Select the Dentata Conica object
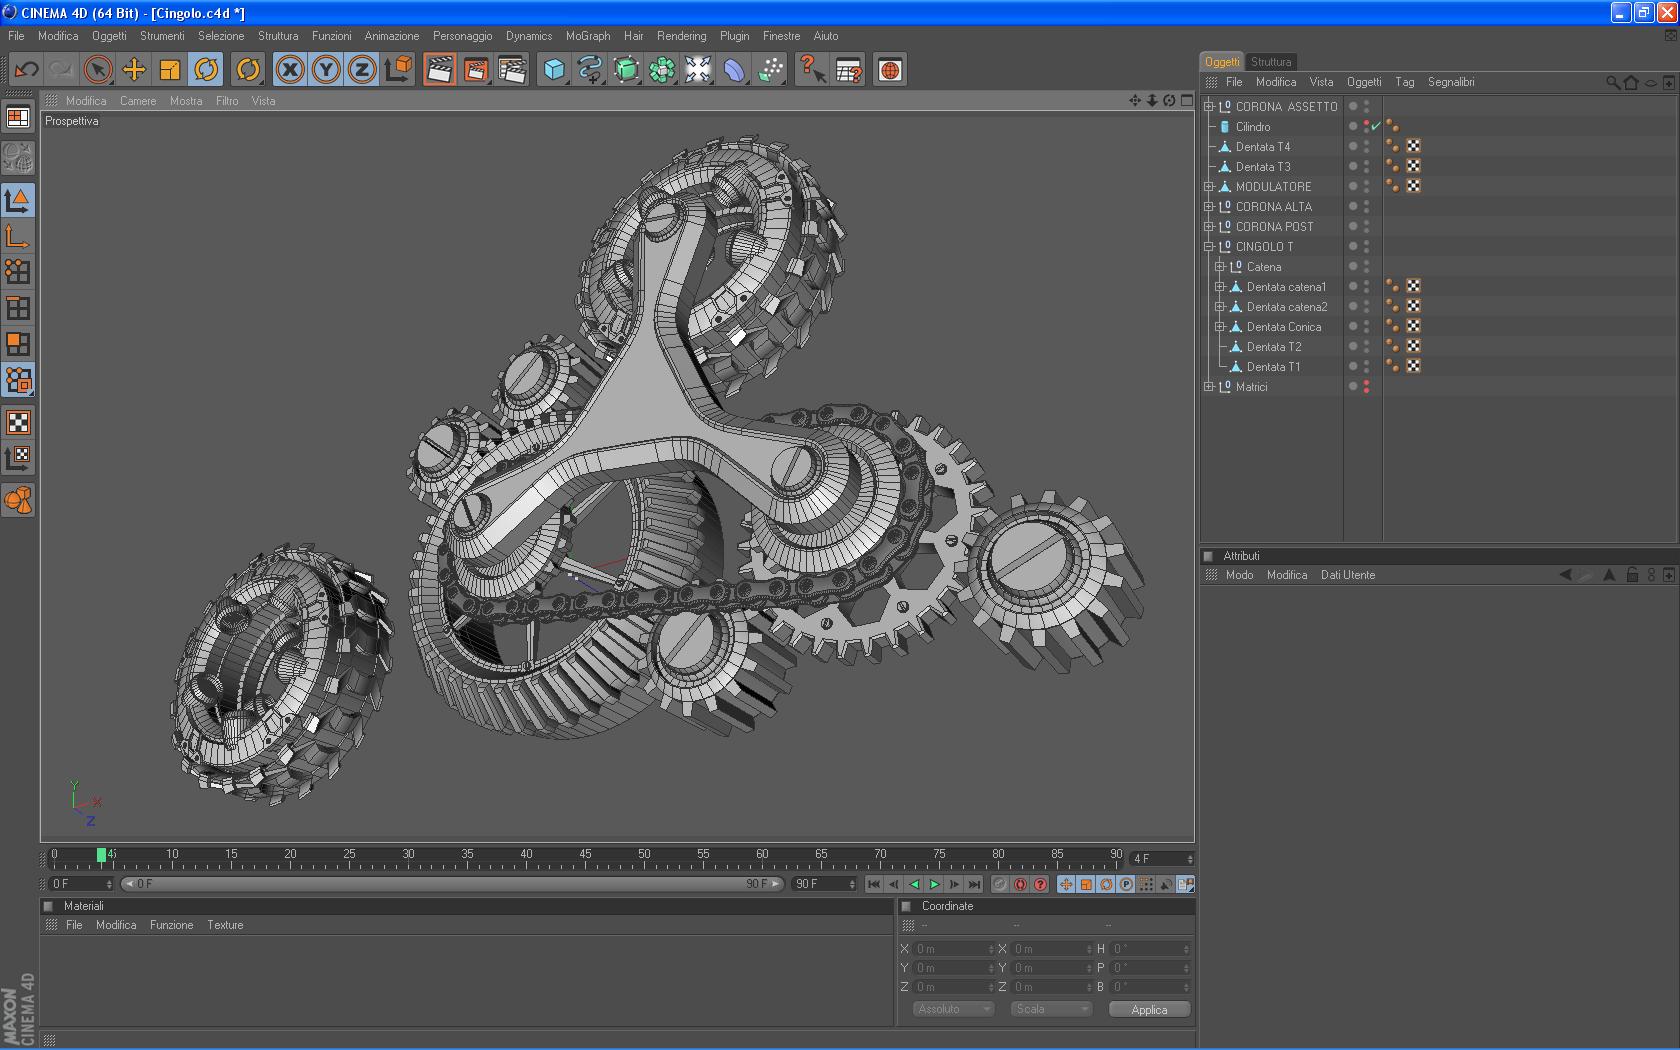Screen dimensions: 1680x1050 (x=1283, y=327)
